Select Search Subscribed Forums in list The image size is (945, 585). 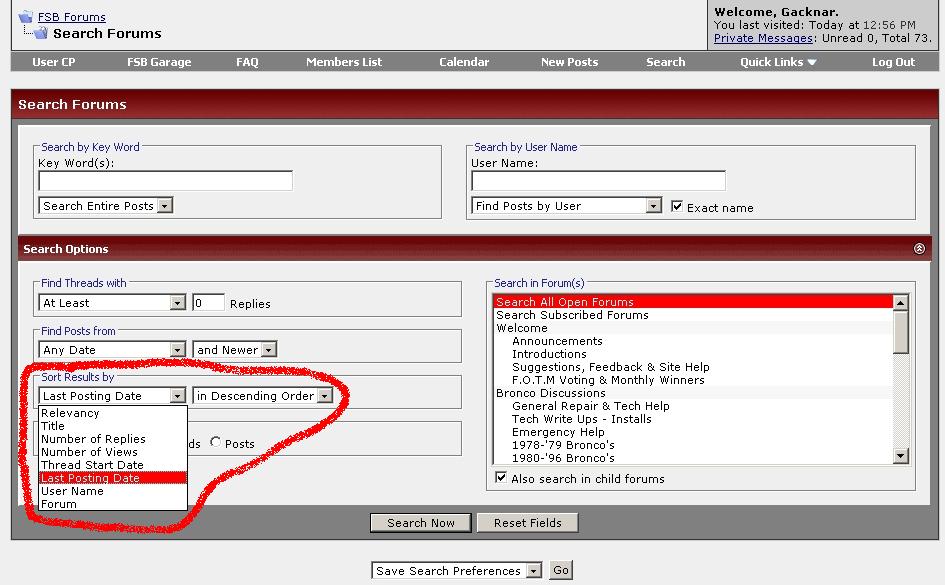(693, 315)
